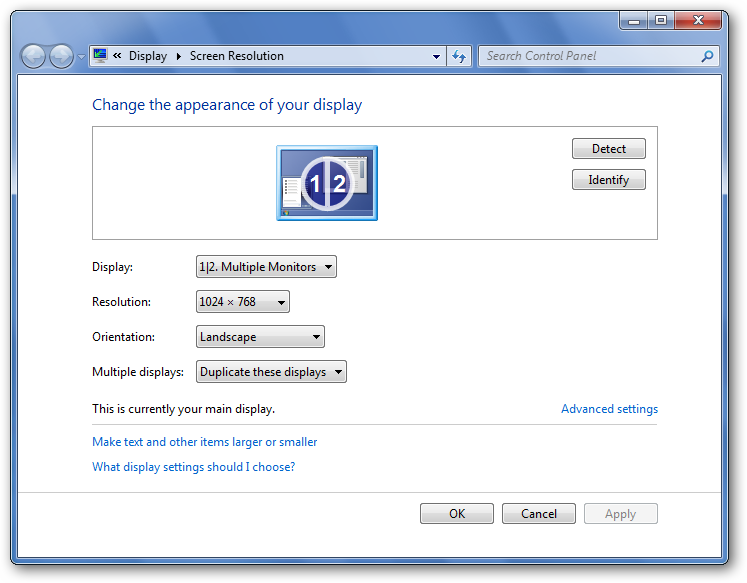Maximize the Screen Resolution window
The width and height of the screenshot is (747, 583).
pos(661,20)
